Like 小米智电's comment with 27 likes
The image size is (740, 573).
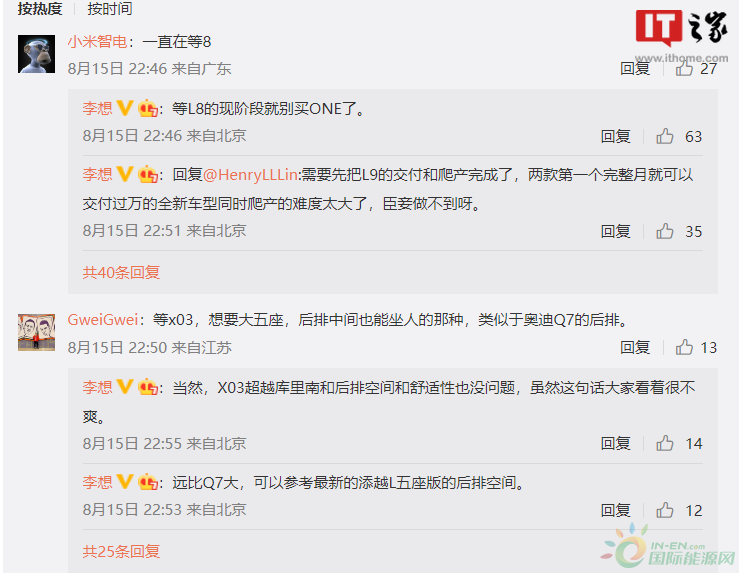pyautogui.click(x=684, y=68)
